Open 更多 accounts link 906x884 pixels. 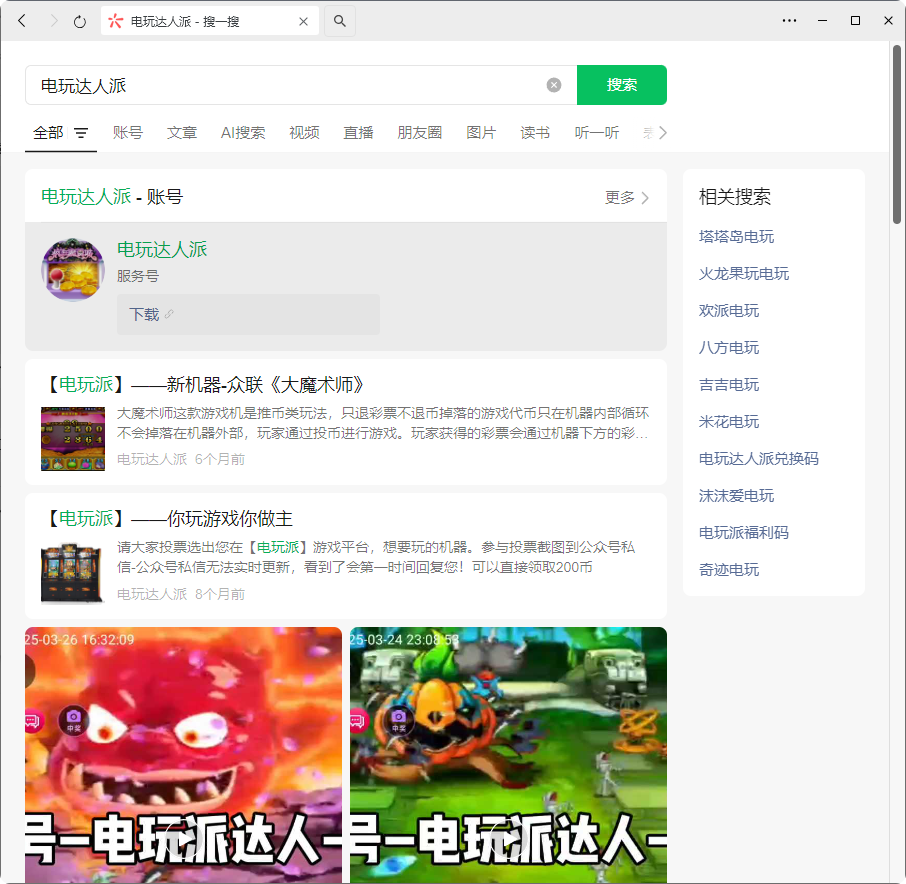tap(627, 198)
